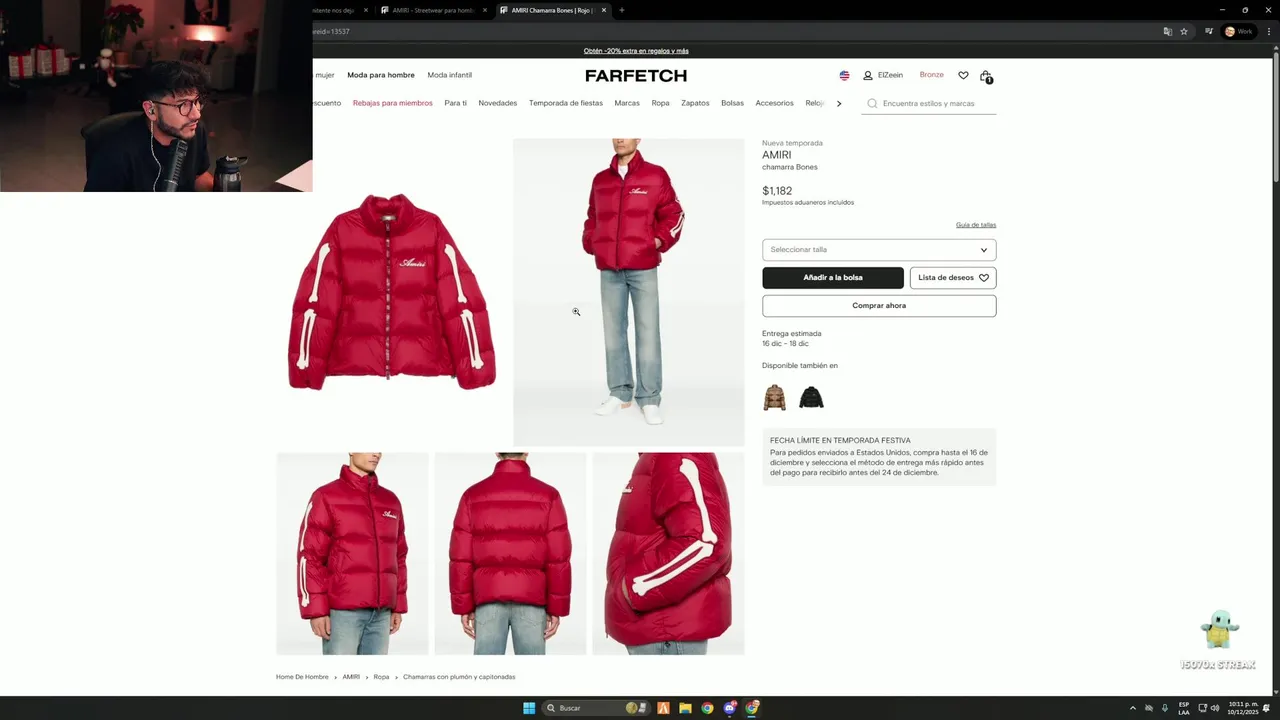The image size is (1280, 720).
Task: Open Rebajas para miembros menu
Action: (x=393, y=103)
